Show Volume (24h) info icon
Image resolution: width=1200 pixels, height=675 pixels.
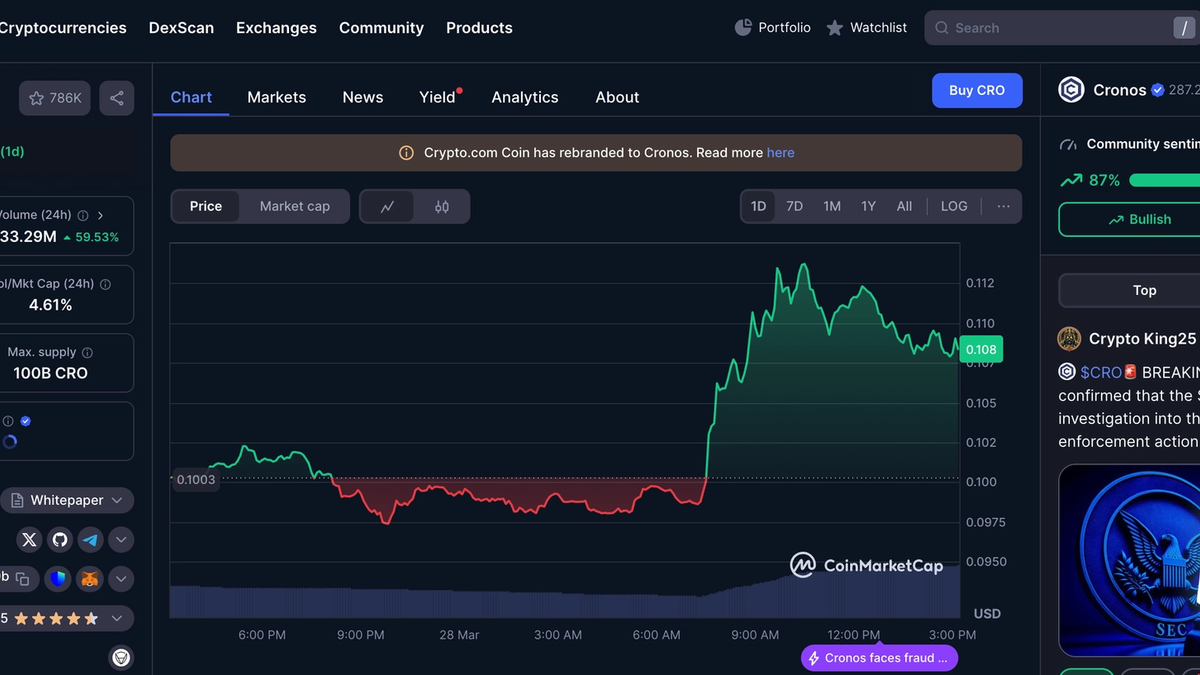[83, 215]
